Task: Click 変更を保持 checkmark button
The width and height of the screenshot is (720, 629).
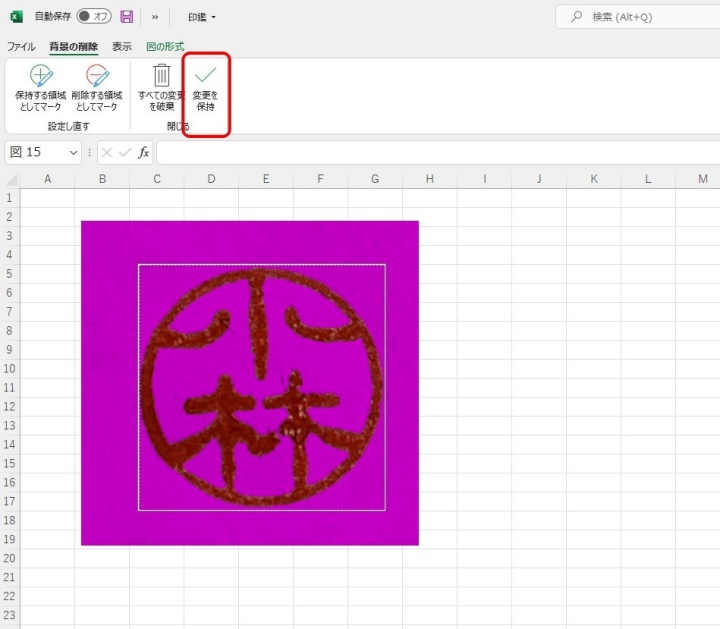Action: 205,88
